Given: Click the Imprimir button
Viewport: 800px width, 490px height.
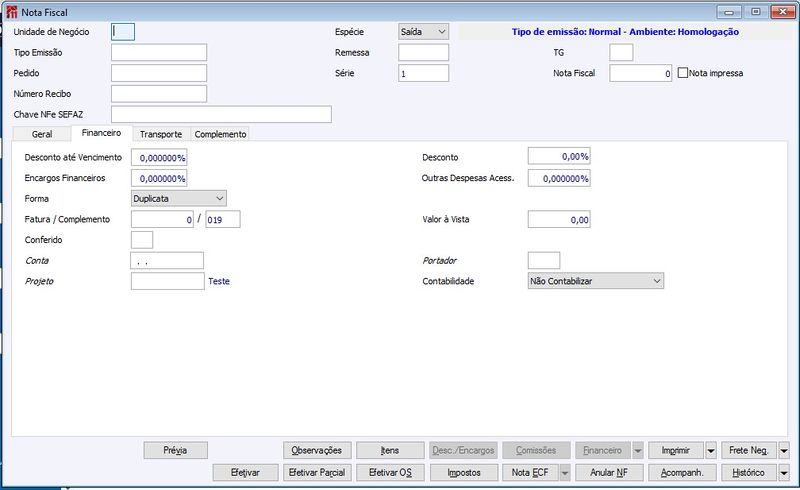Looking at the screenshot, I should pos(676,450).
